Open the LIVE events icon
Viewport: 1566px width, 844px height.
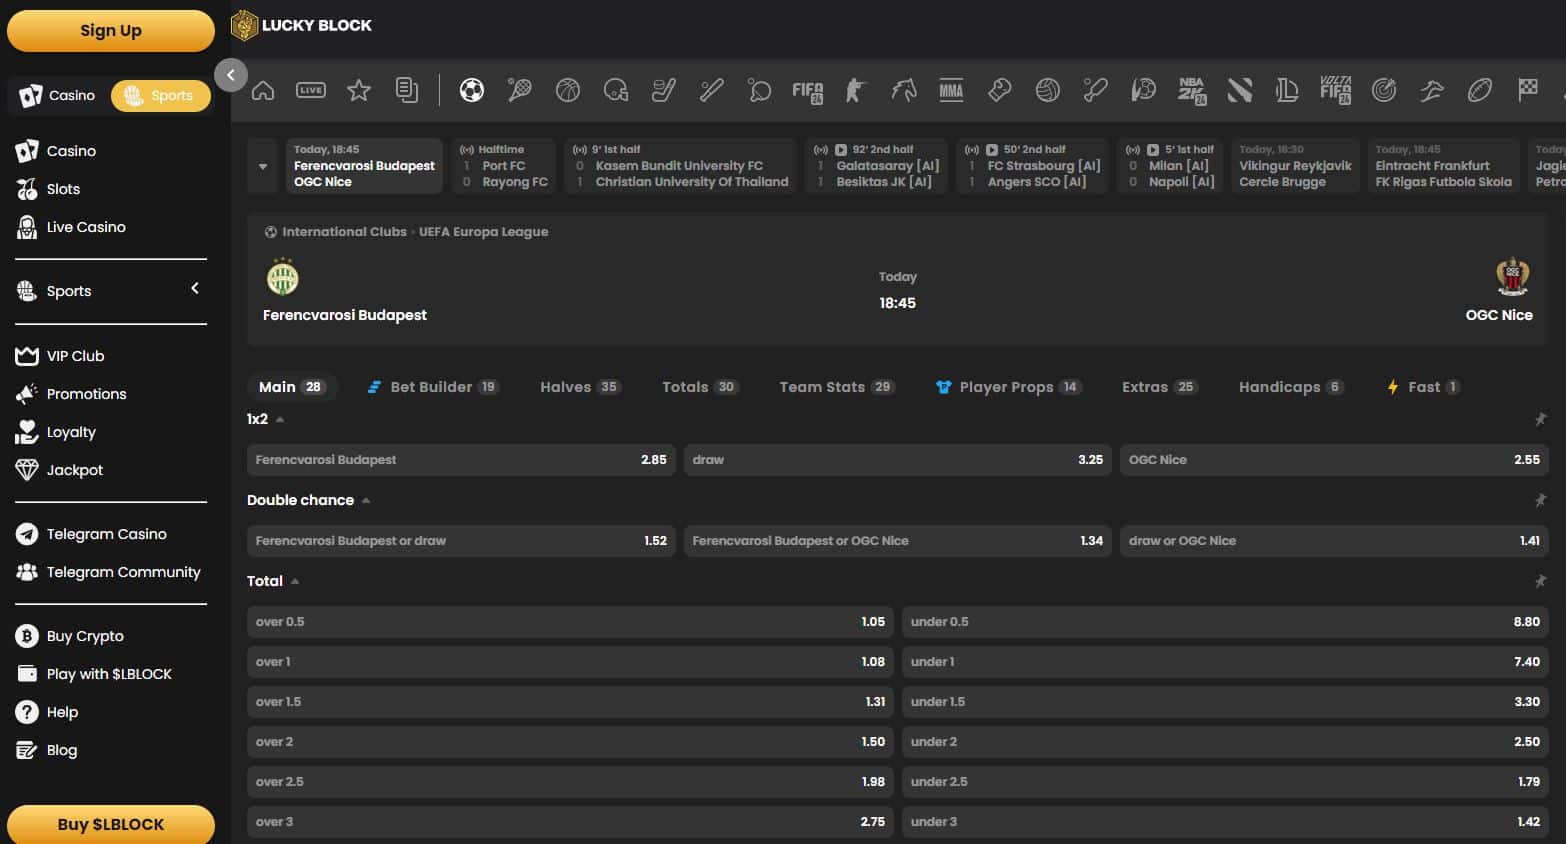pyautogui.click(x=311, y=91)
